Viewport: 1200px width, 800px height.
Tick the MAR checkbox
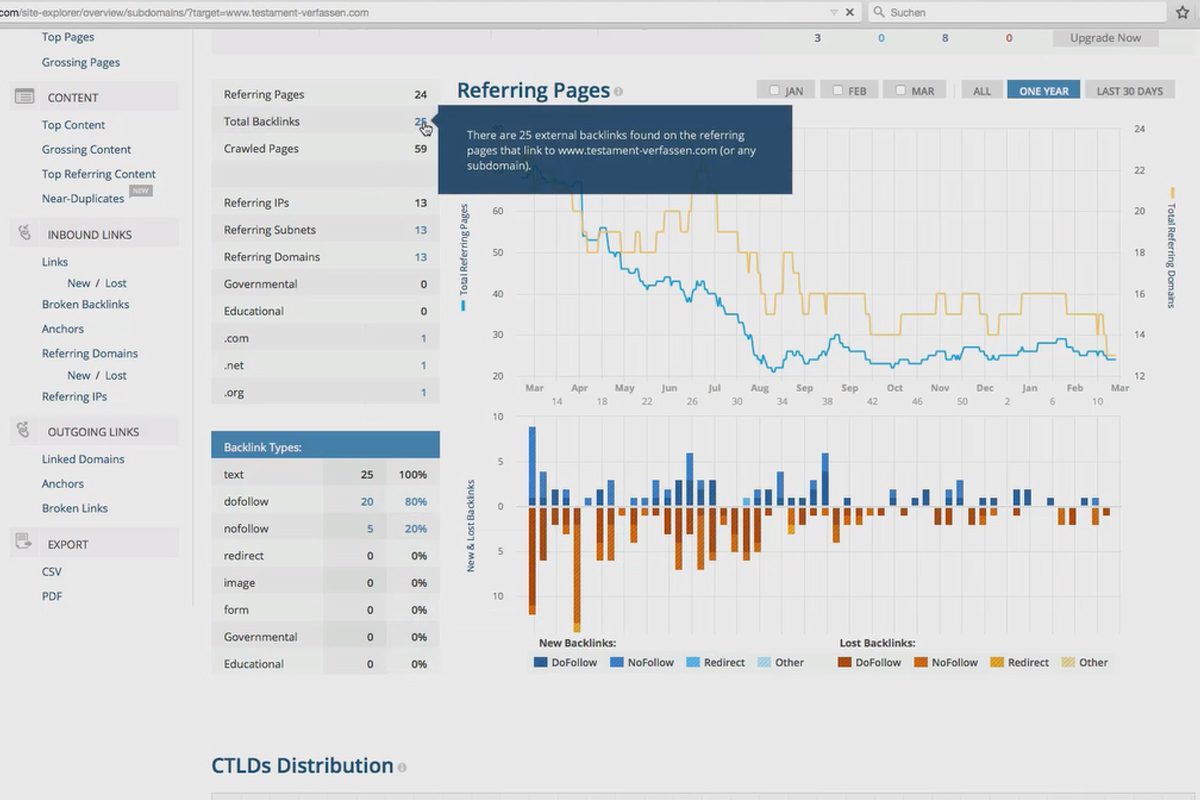900,91
